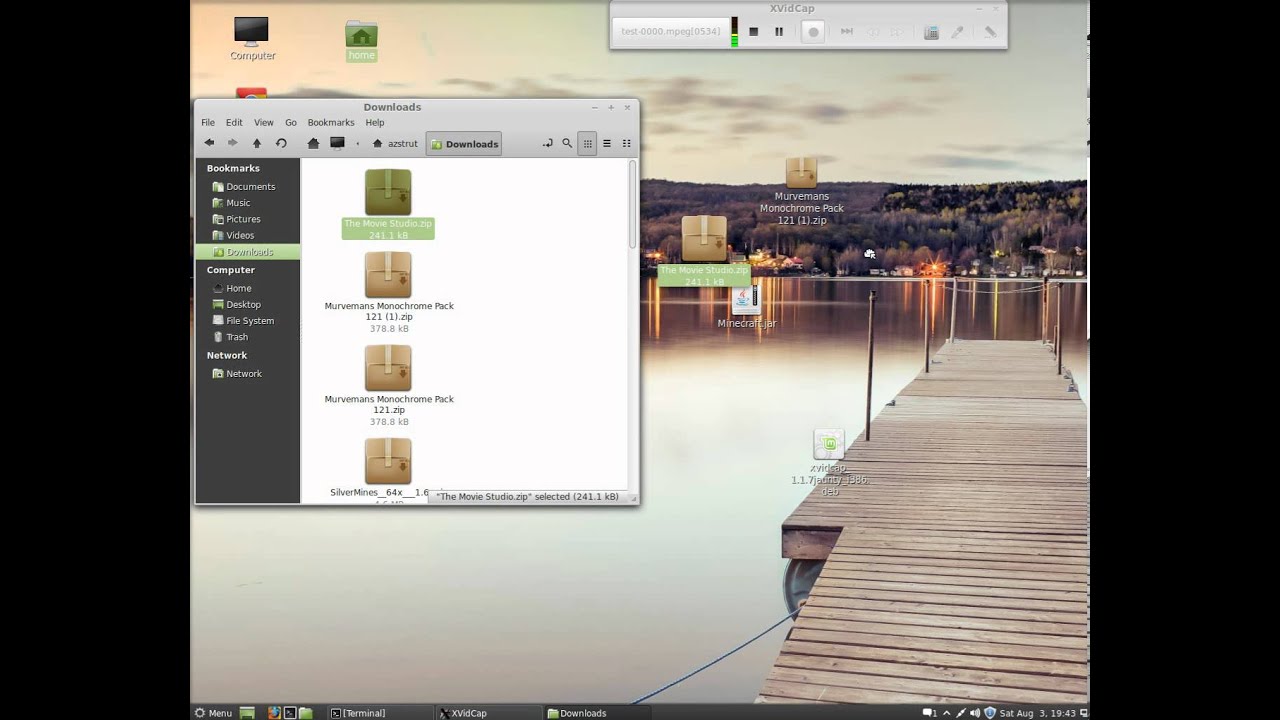Switch to list view

point(607,143)
